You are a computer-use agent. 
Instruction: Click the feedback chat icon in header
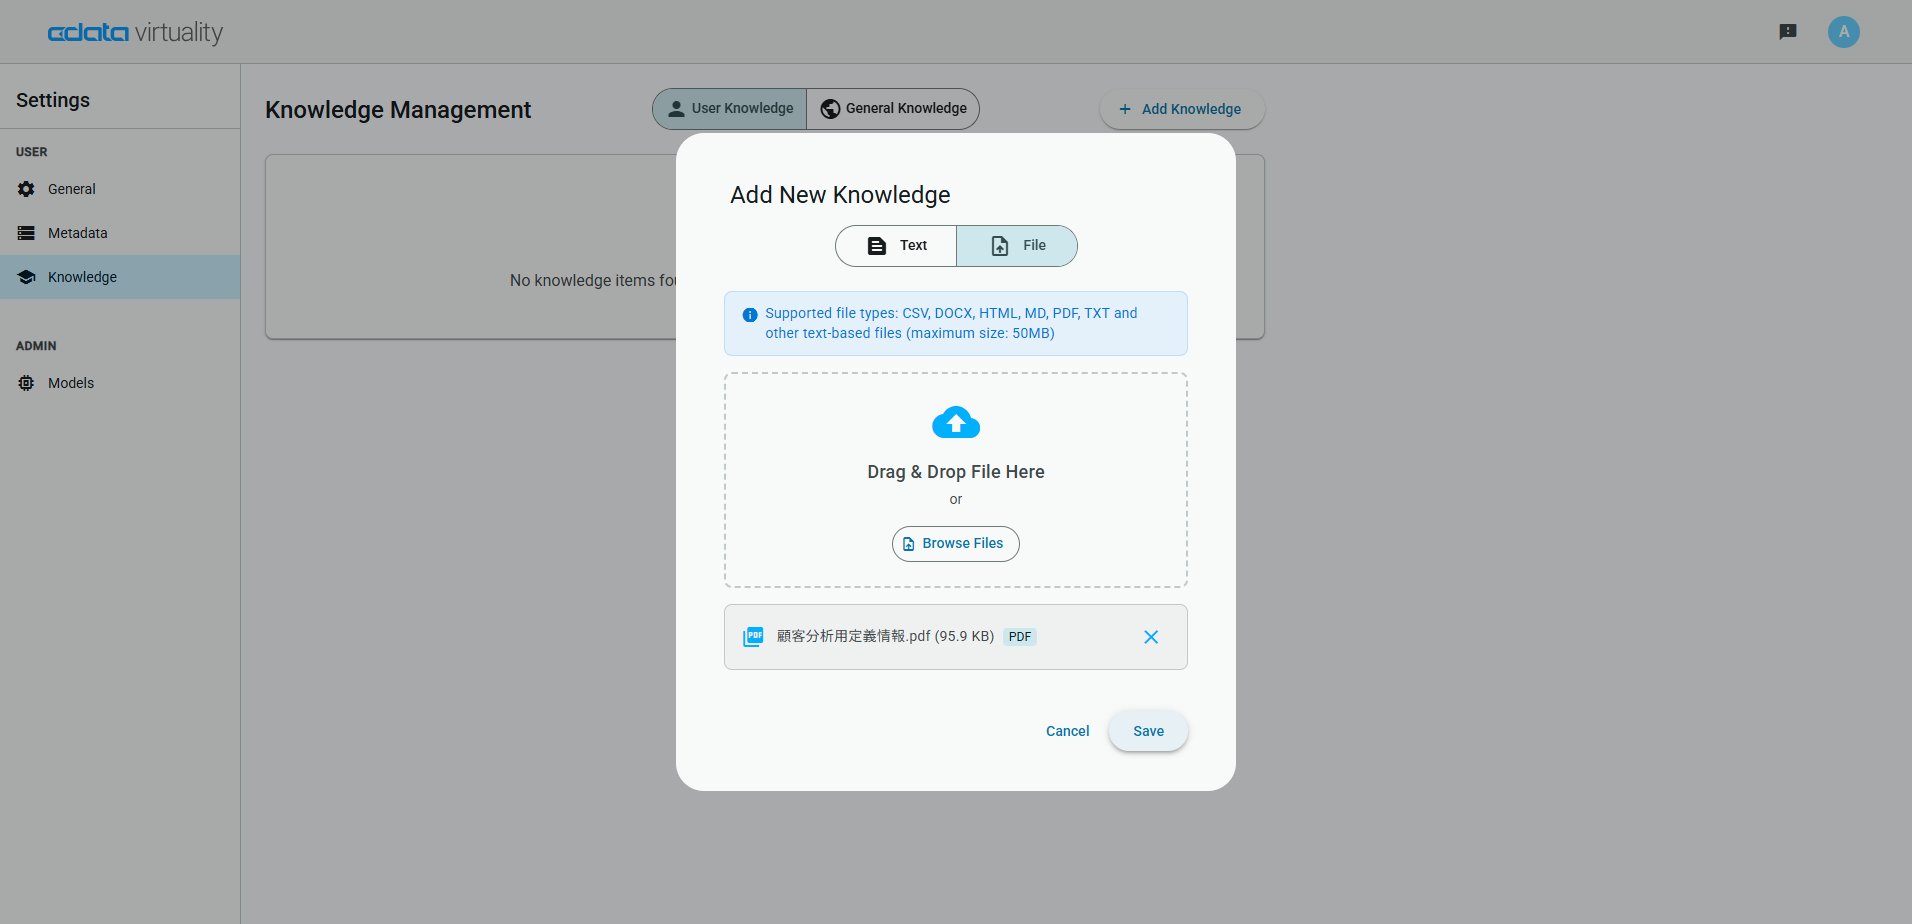click(x=1788, y=32)
